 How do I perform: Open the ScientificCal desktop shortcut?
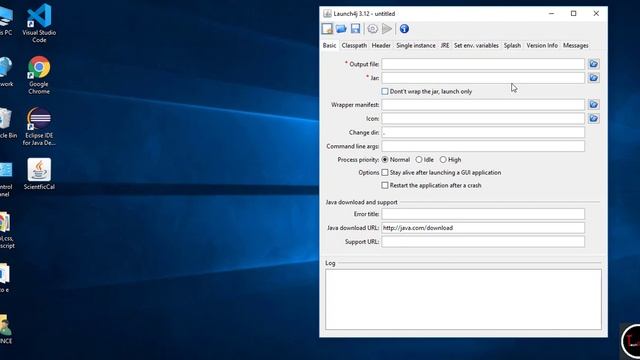(x=39, y=174)
